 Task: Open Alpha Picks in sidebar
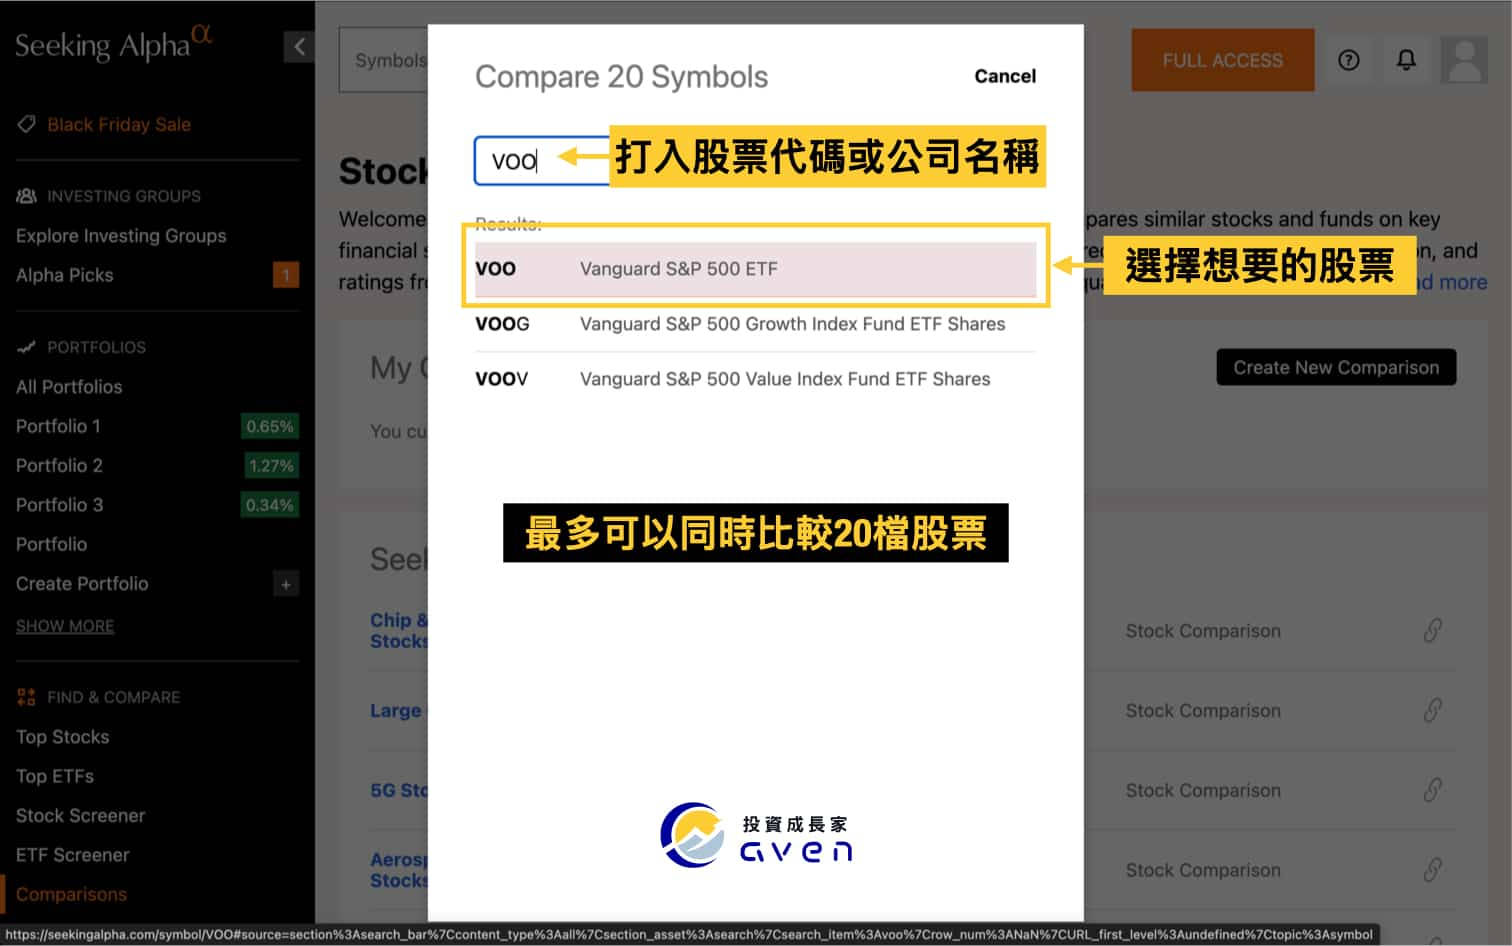coord(65,275)
